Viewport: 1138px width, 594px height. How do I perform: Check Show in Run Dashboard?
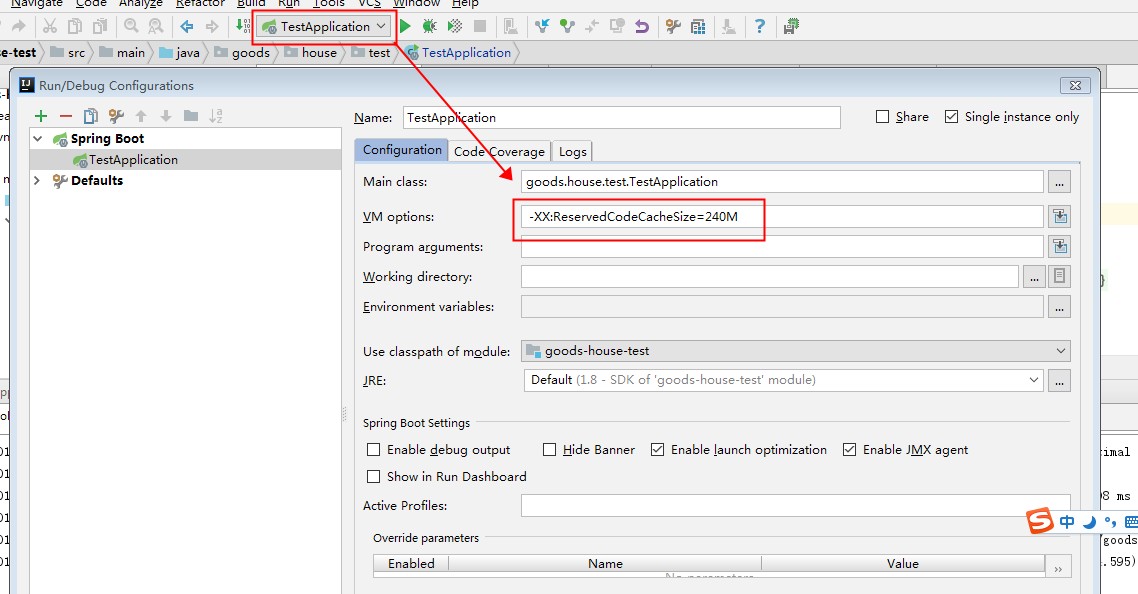(374, 477)
